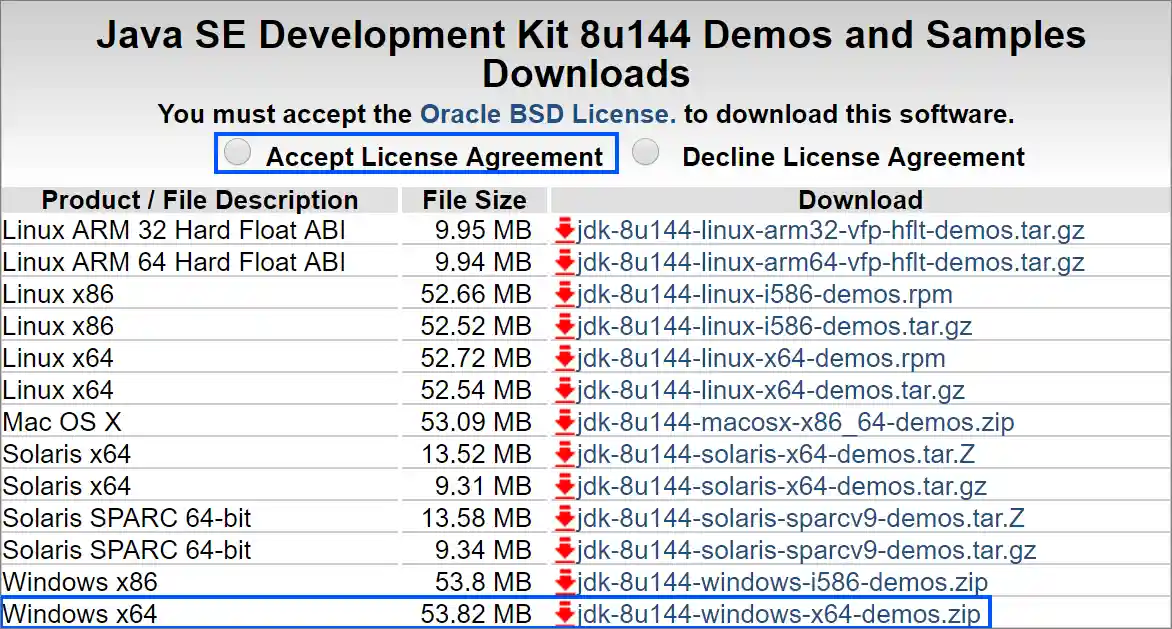Click download icon beside linux-i586-demos.rpm
The width and height of the screenshot is (1172, 629).
click(565, 295)
